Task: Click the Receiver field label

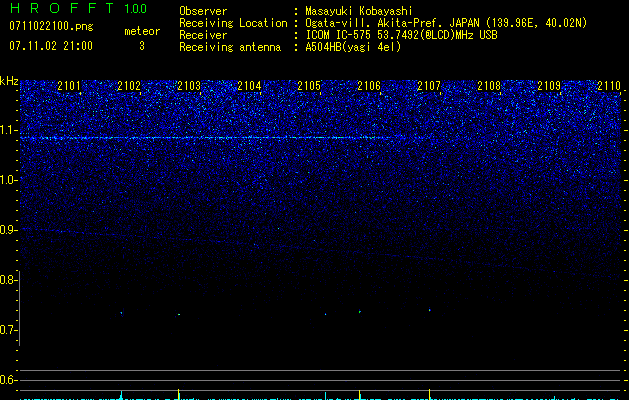Action: pos(203,35)
